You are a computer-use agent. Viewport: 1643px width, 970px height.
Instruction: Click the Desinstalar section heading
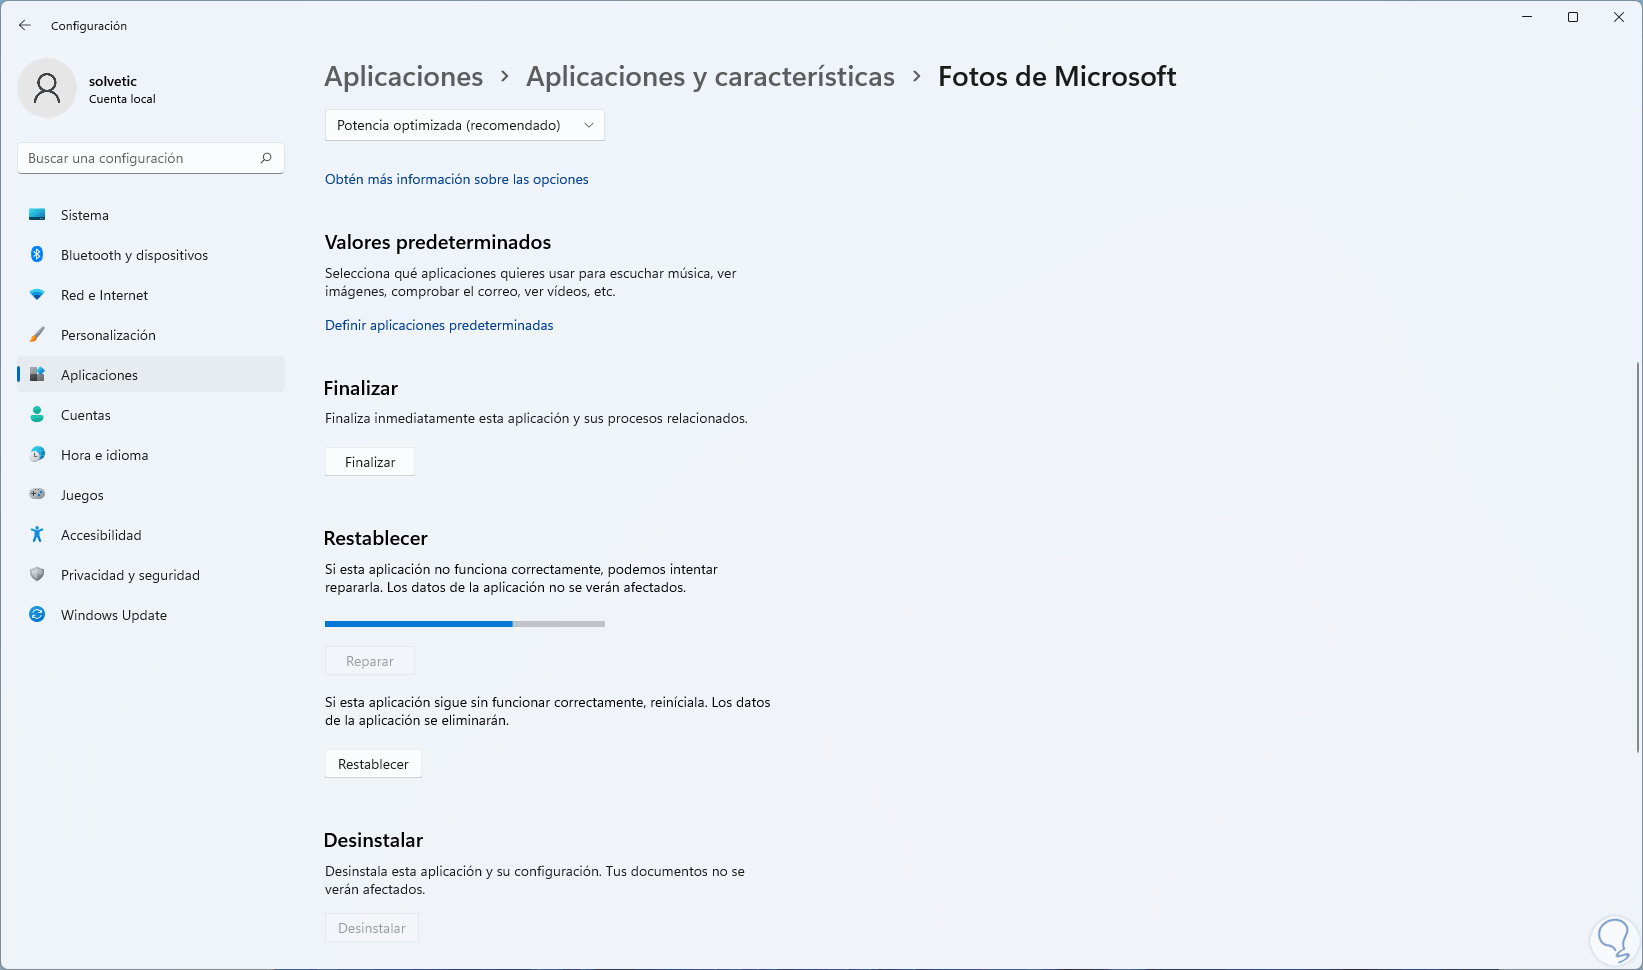click(374, 840)
